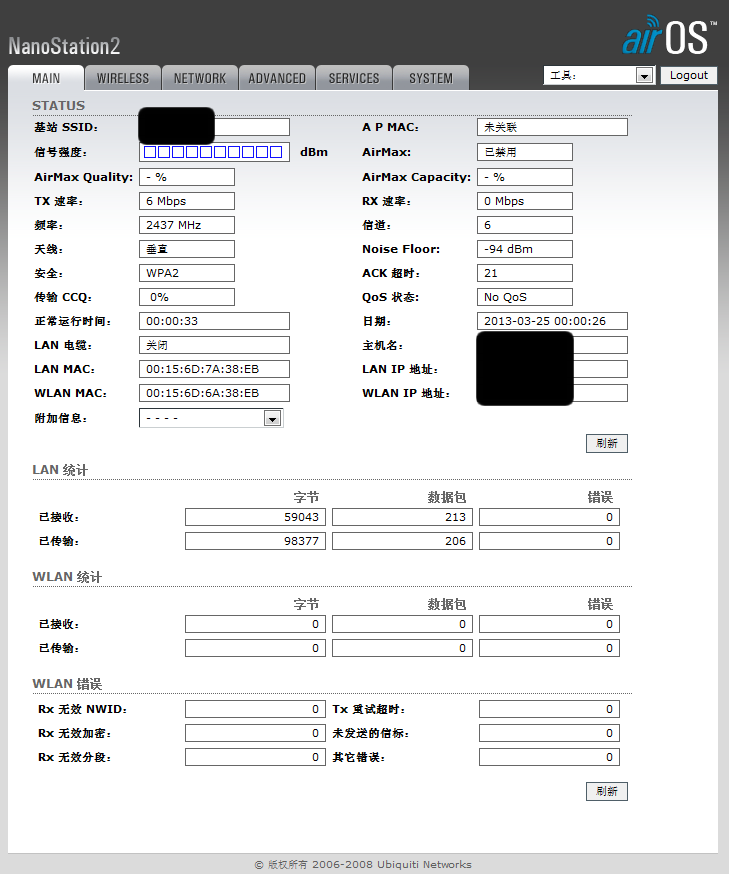Image resolution: width=729 pixels, height=874 pixels.
Task: Click the date field 2013-03-25 00:00:26
Action: (552, 321)
